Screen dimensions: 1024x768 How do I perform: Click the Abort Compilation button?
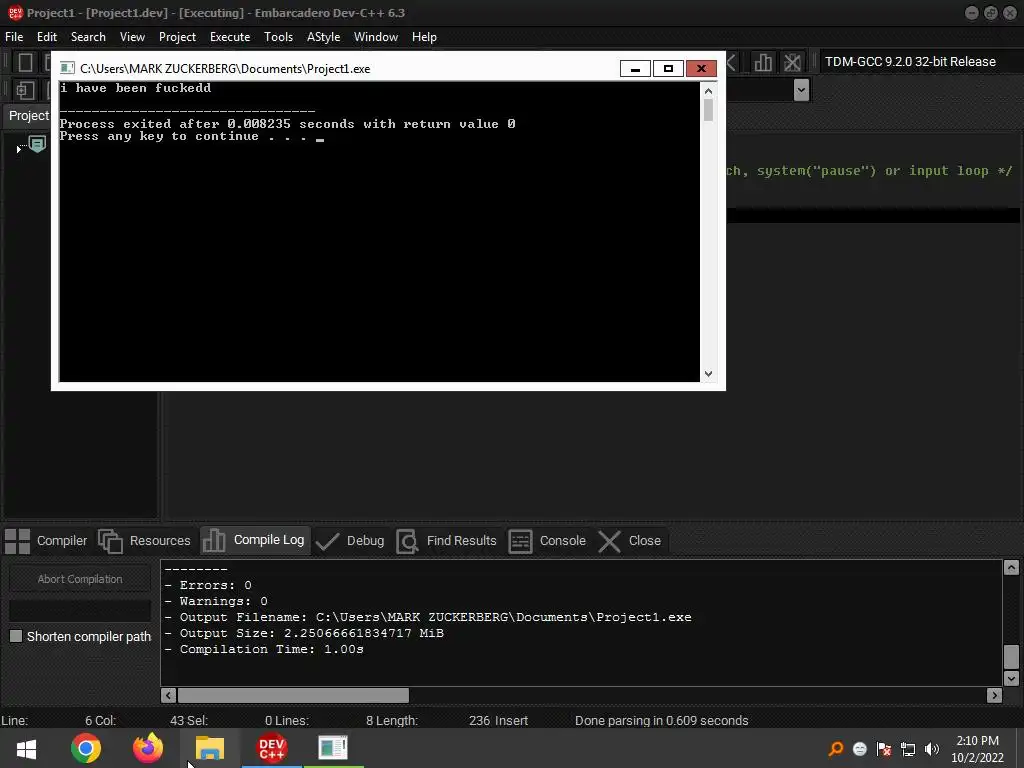80,579
